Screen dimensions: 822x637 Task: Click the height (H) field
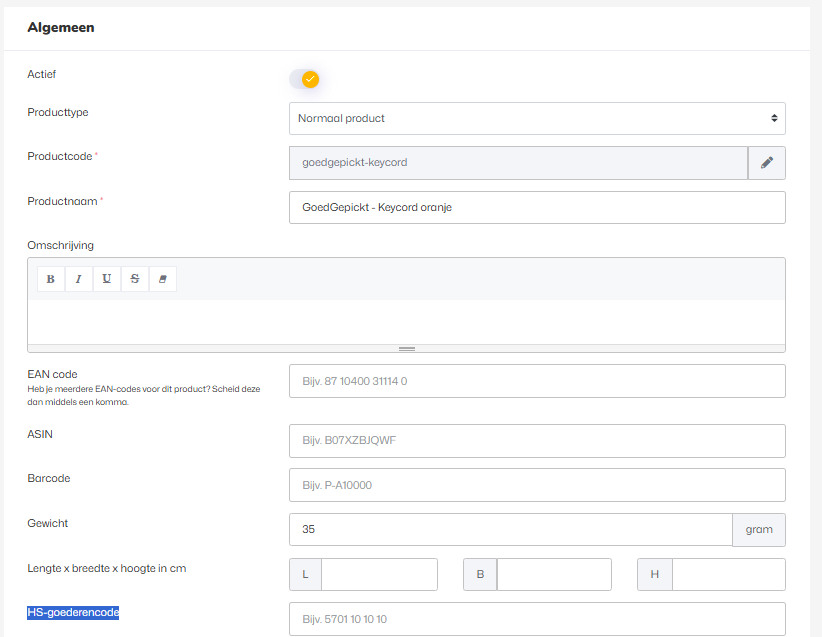tap(728, 575)
